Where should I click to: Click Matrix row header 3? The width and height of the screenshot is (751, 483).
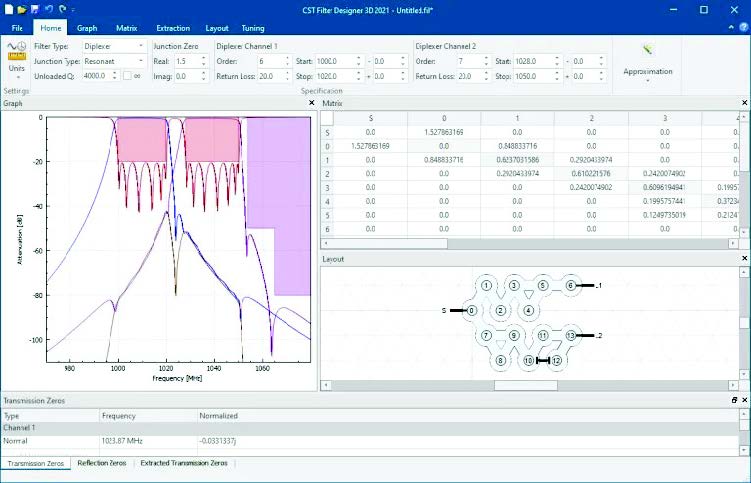[327, 187]
